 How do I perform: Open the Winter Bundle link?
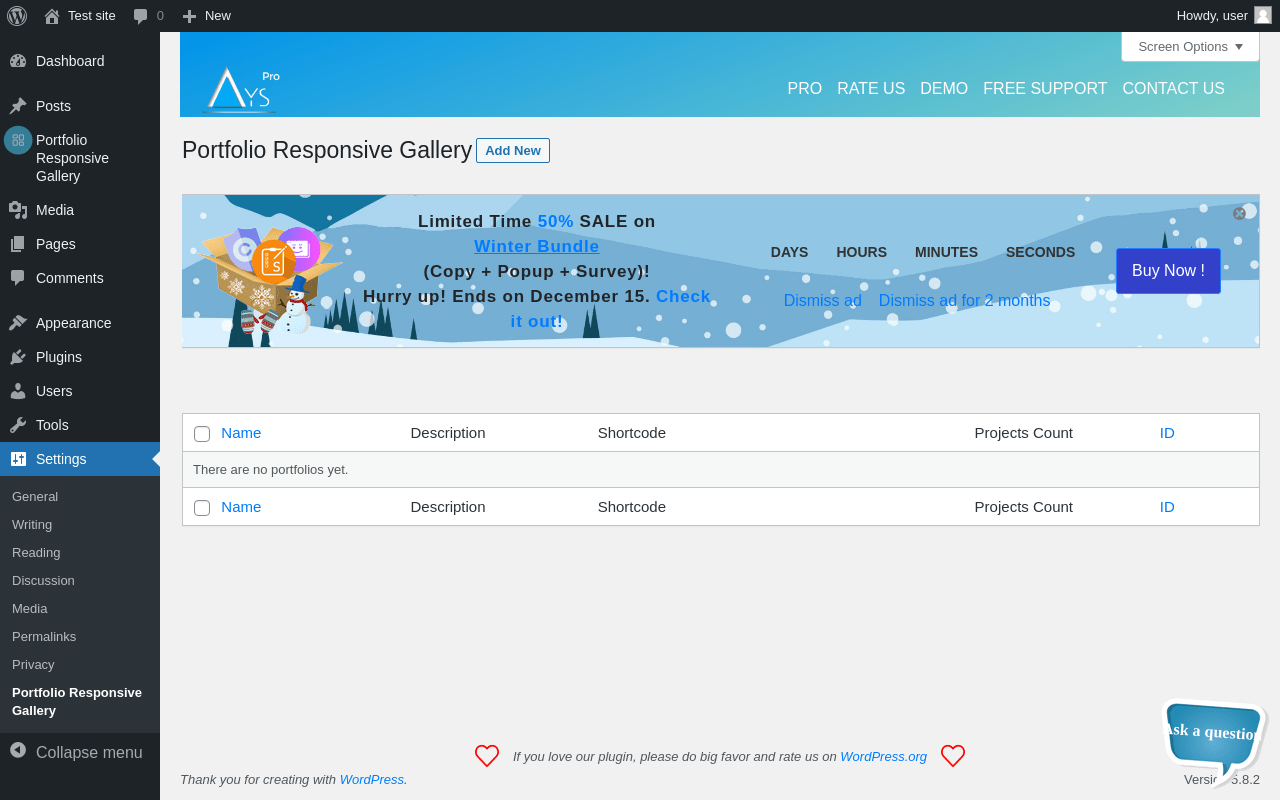click(537, 246)
